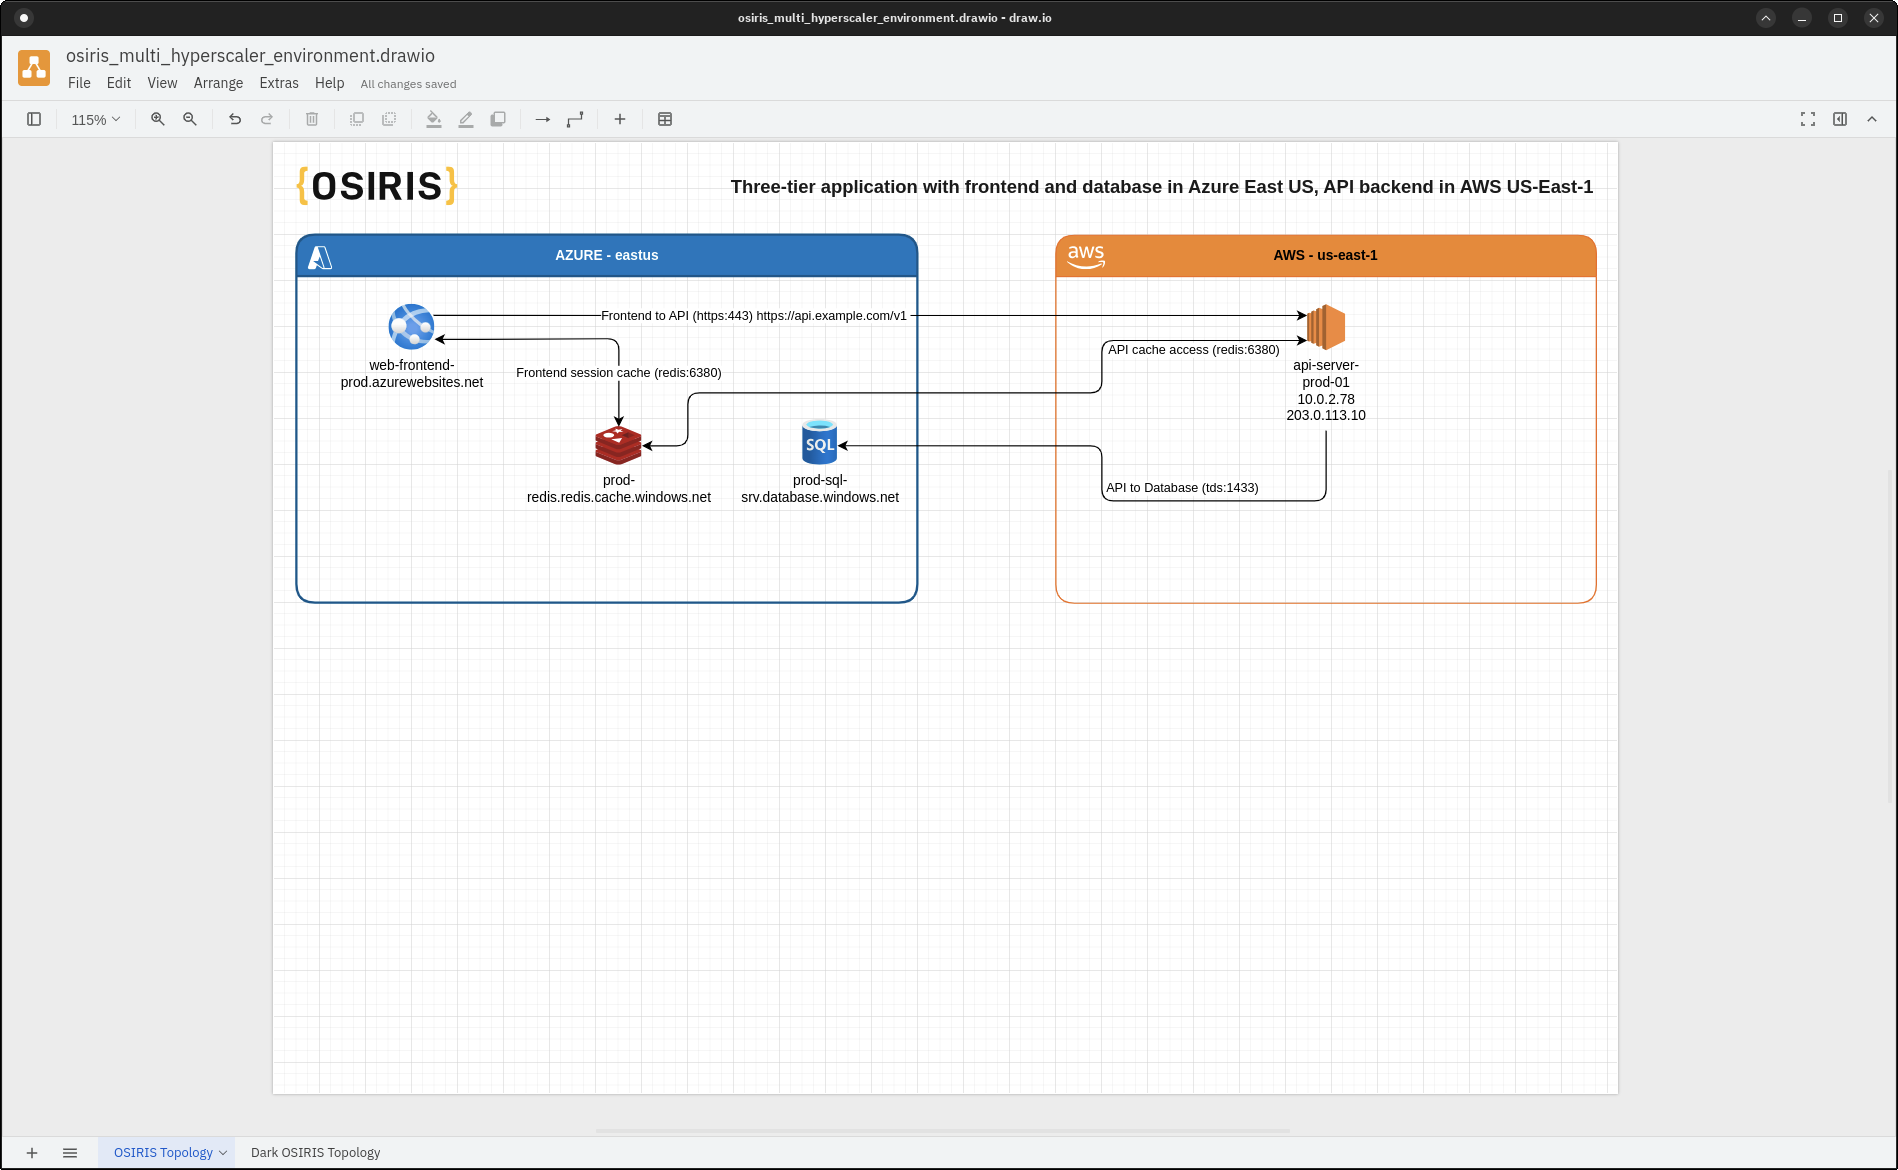Add a new page with the plus button
This screenshot has width=1898, height=1170.
[32, 1152]
